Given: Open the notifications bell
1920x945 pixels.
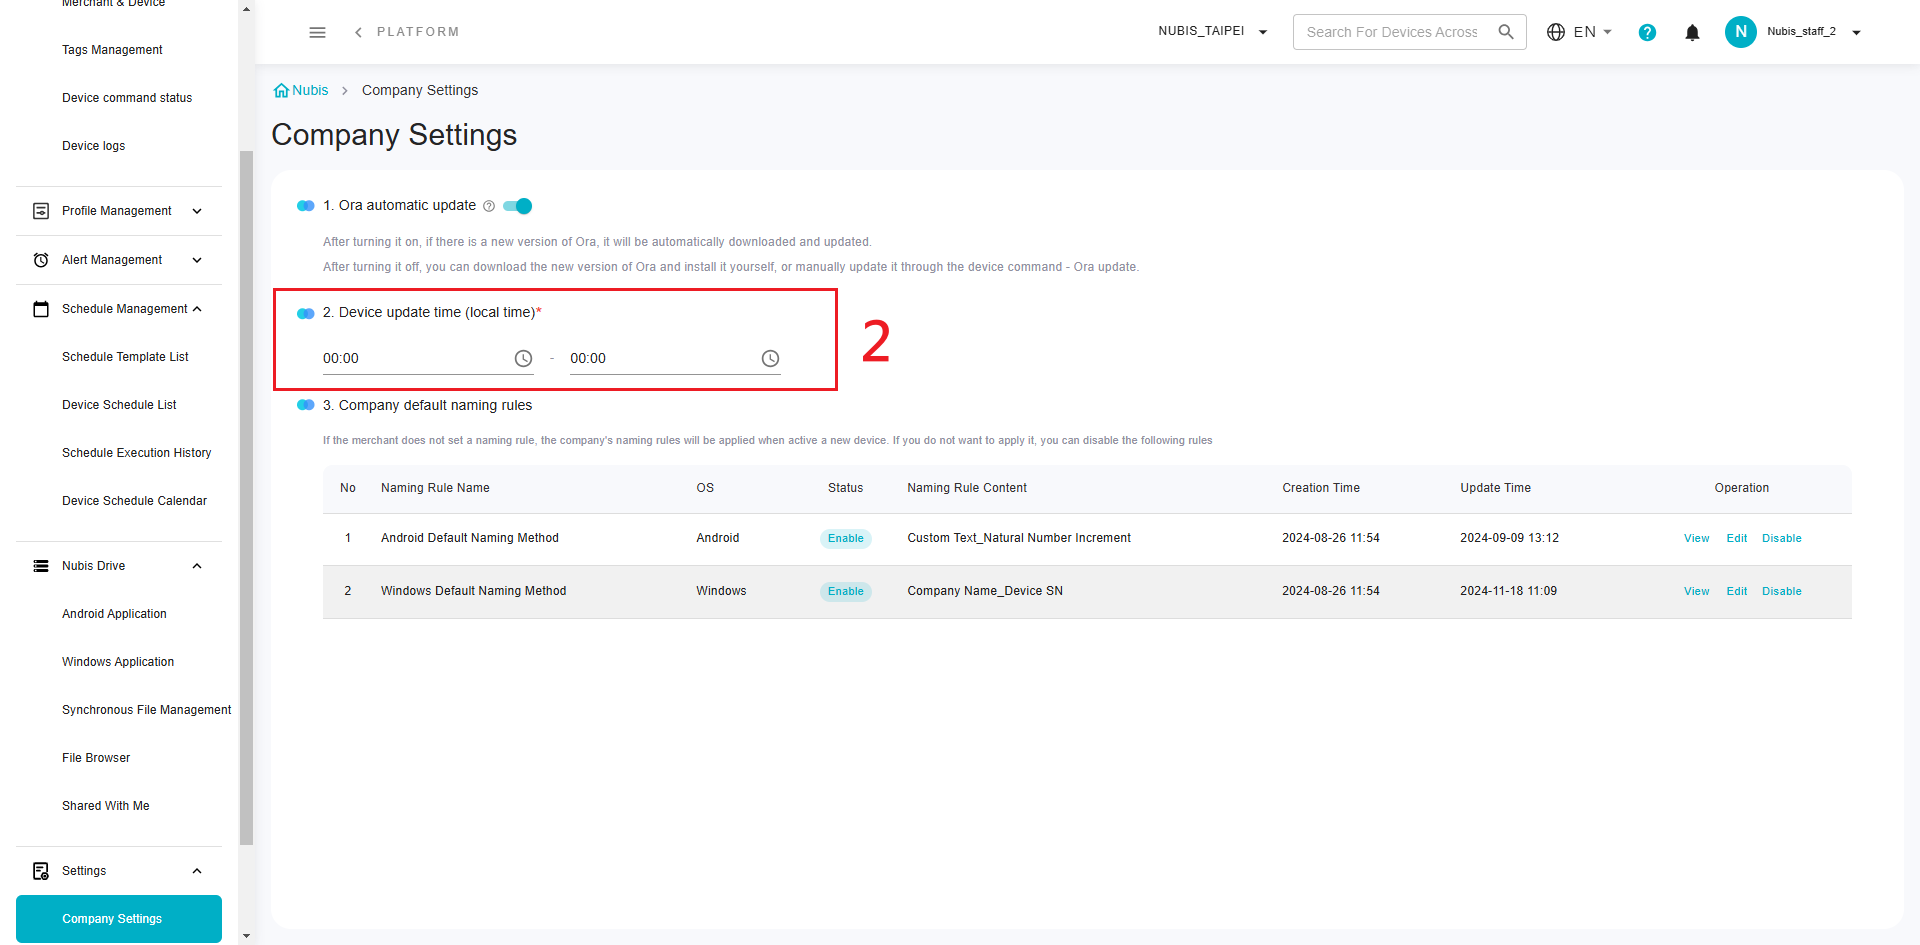Looking at the screenshot, I should [x=1692, y=32].
